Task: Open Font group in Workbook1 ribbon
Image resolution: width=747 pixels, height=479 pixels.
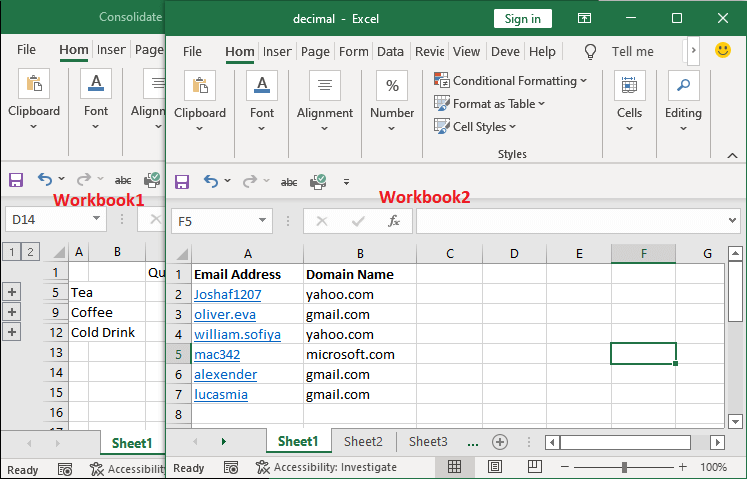Action: coord(96,100)
